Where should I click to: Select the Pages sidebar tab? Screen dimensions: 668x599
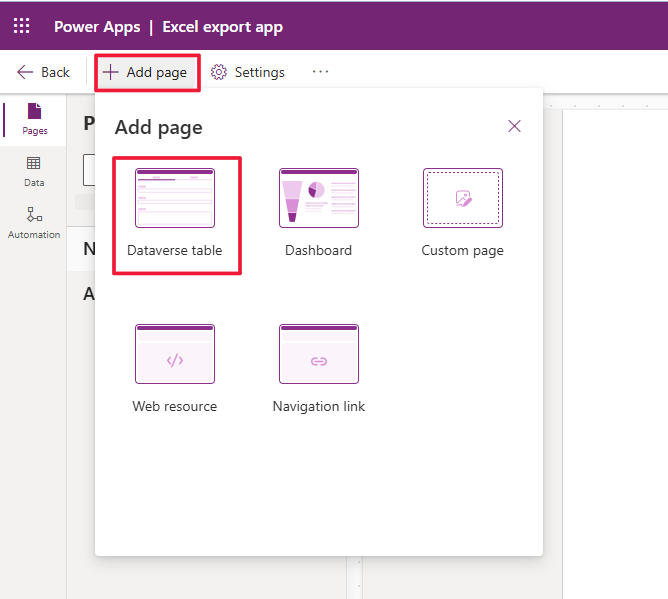point(34,120)
